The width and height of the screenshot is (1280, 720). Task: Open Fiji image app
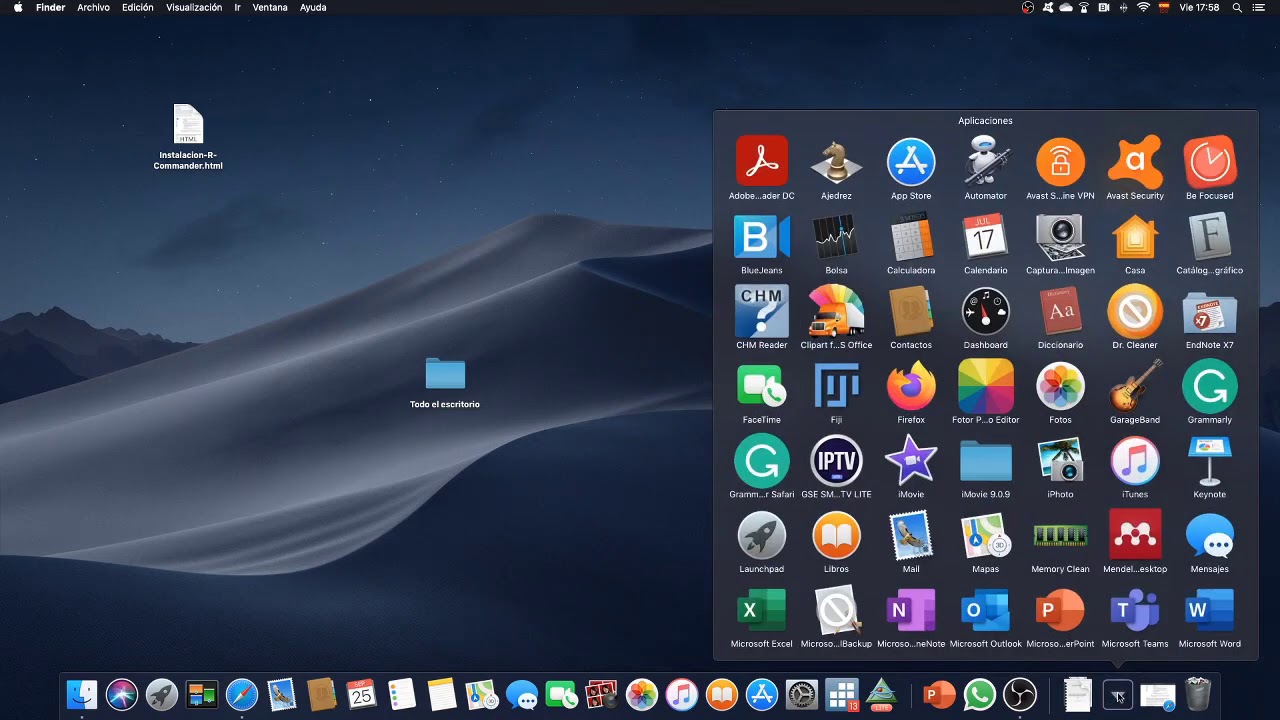(836, 386)
